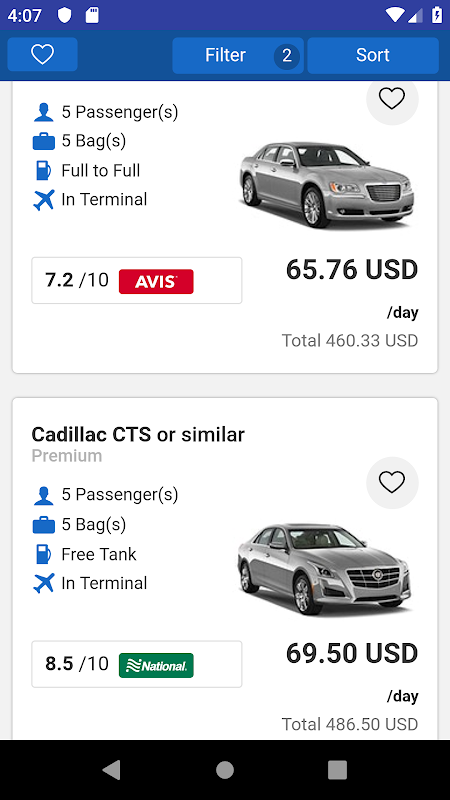Tap the fuel pump icon beside Full to Full
The width and height of the screenshot is (450, 800).
(43, 170)
